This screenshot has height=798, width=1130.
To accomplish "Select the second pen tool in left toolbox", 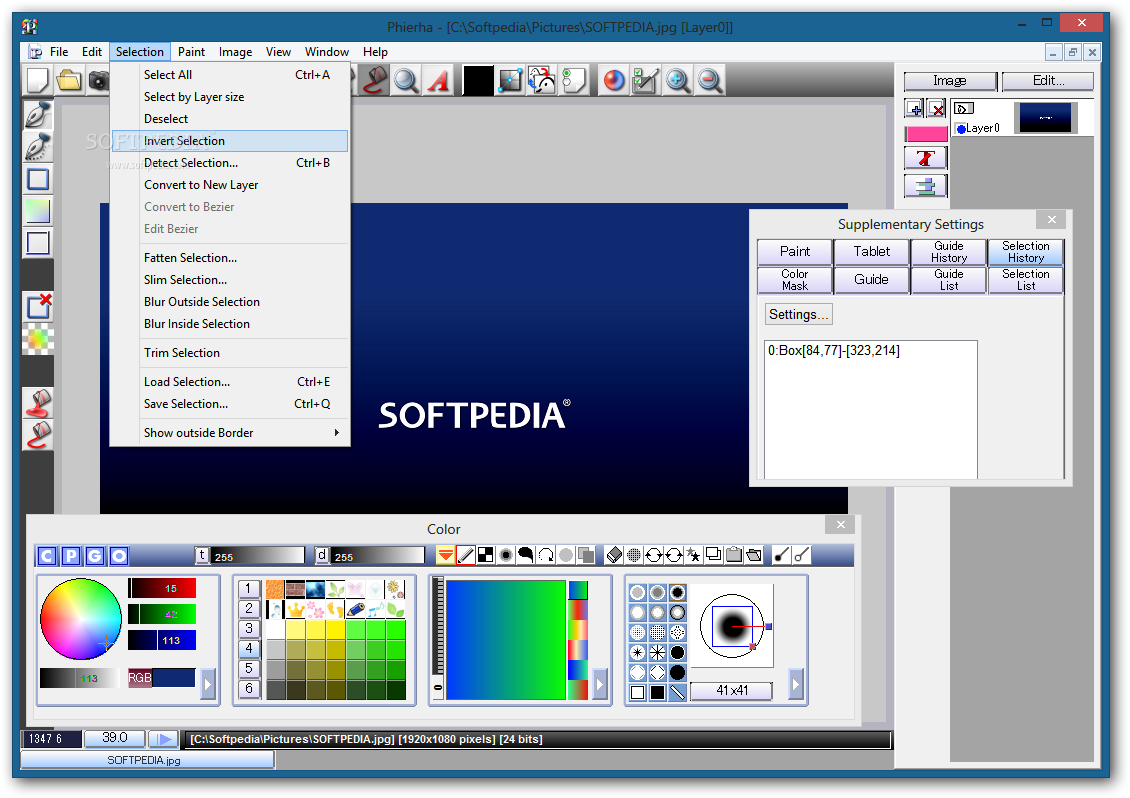I will point(38,147).
